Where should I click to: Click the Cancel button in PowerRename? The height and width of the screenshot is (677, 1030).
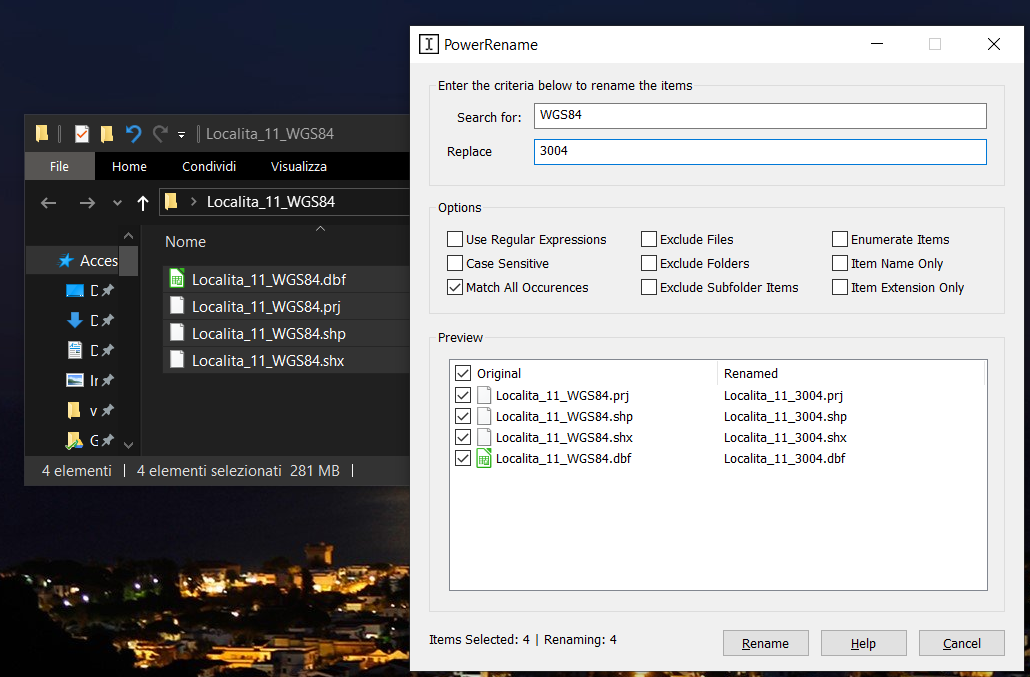[961, 643]
